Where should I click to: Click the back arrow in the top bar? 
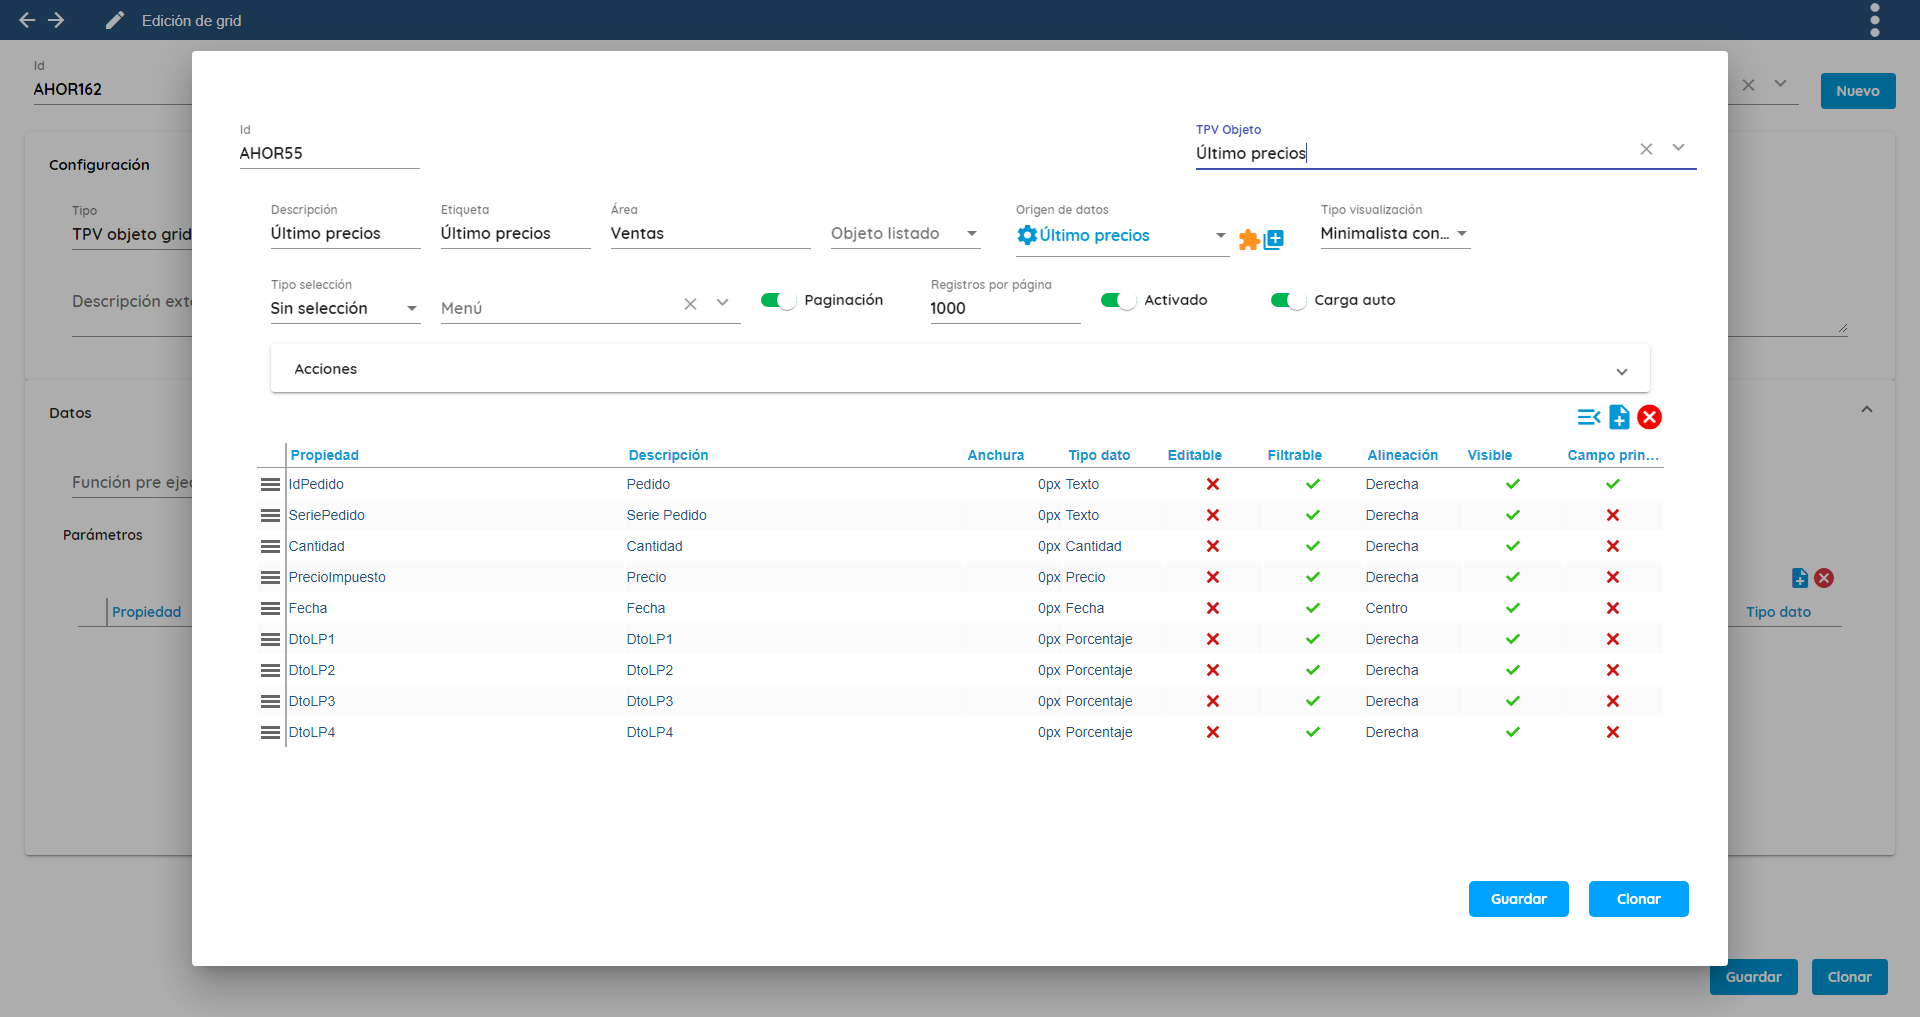[x=27, y=20]
